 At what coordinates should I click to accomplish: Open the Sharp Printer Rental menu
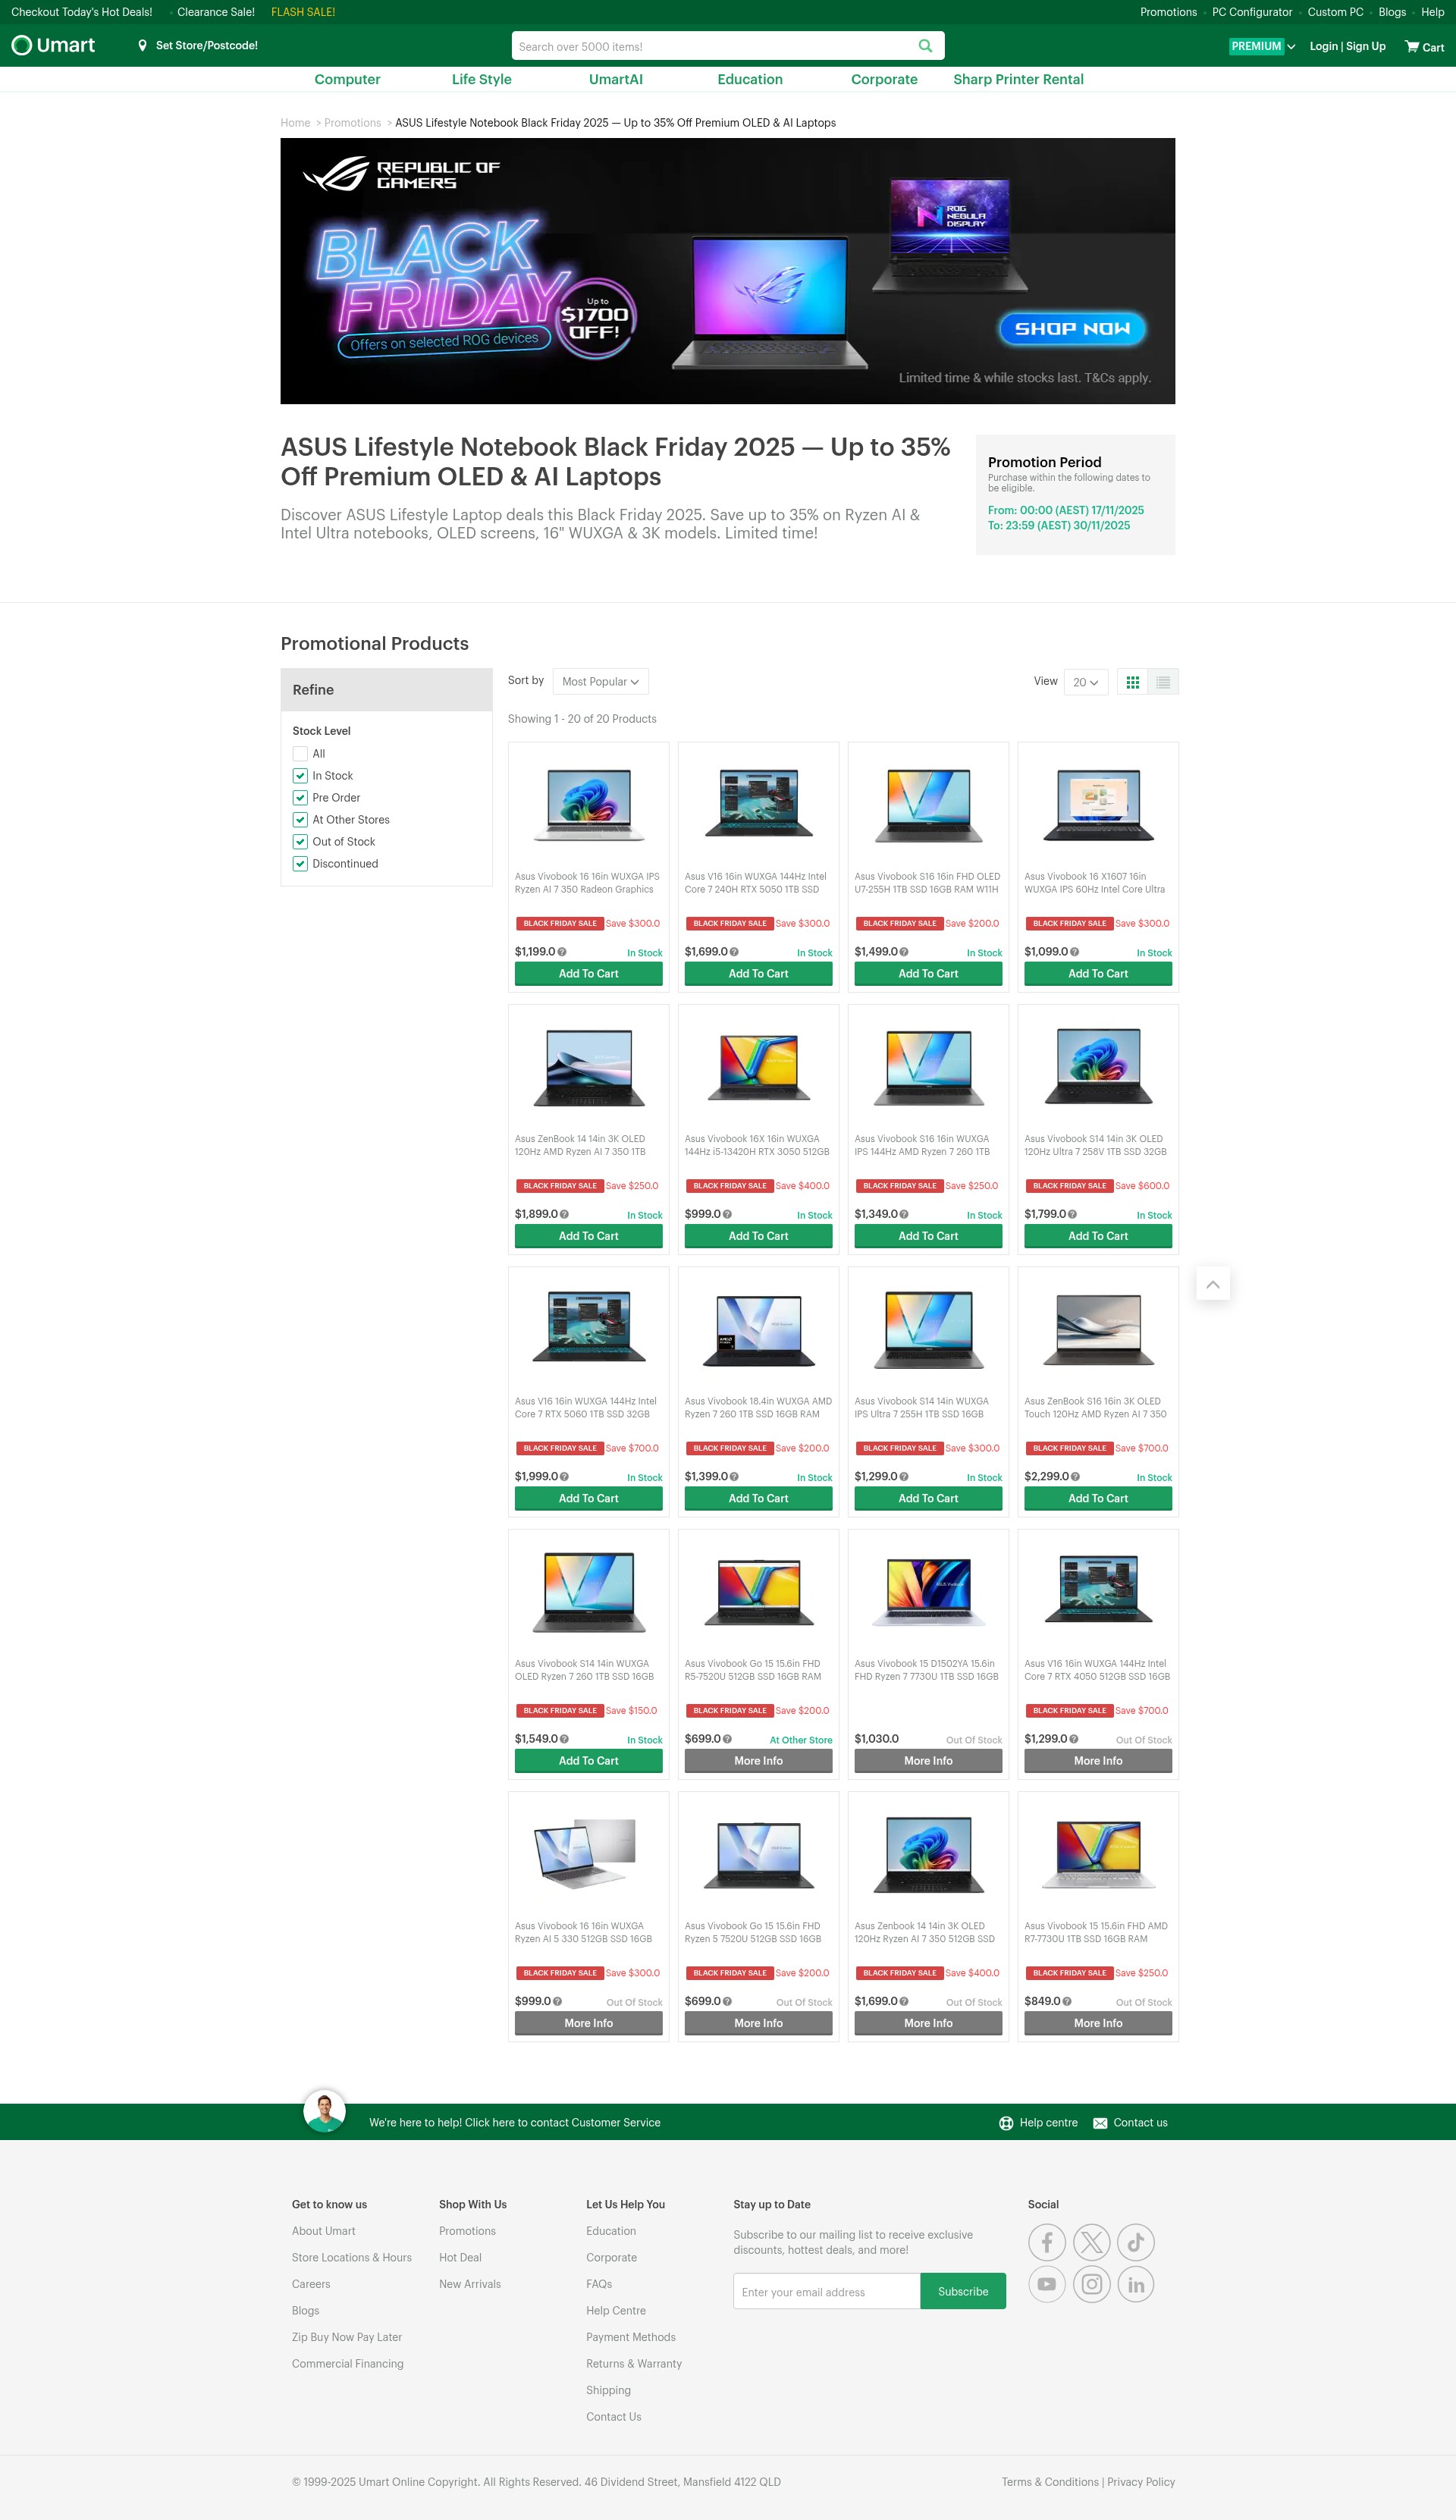pos(1018,79)
